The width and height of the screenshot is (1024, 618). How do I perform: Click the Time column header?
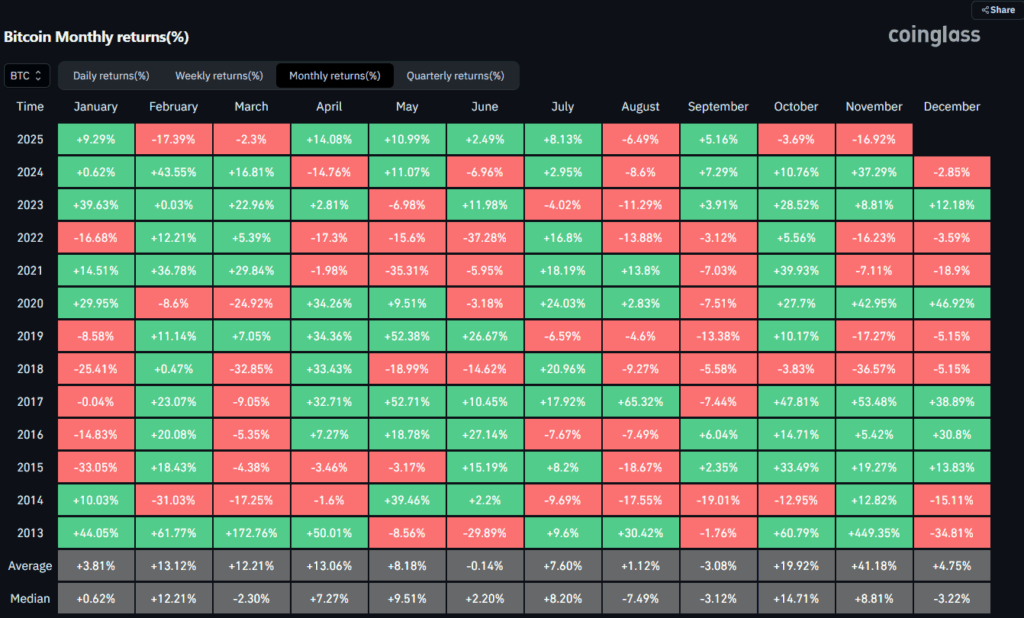[x=30, y=107]
